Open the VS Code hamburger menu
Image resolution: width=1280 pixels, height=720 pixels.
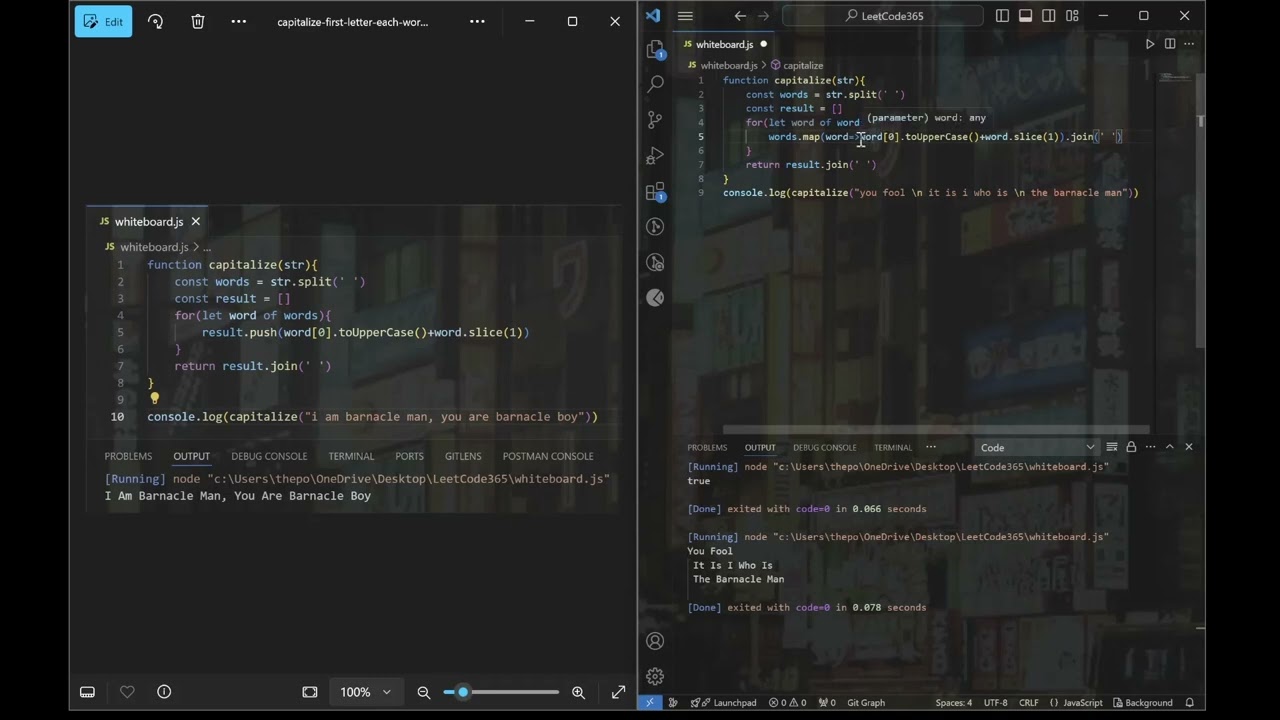click(685, 16)
